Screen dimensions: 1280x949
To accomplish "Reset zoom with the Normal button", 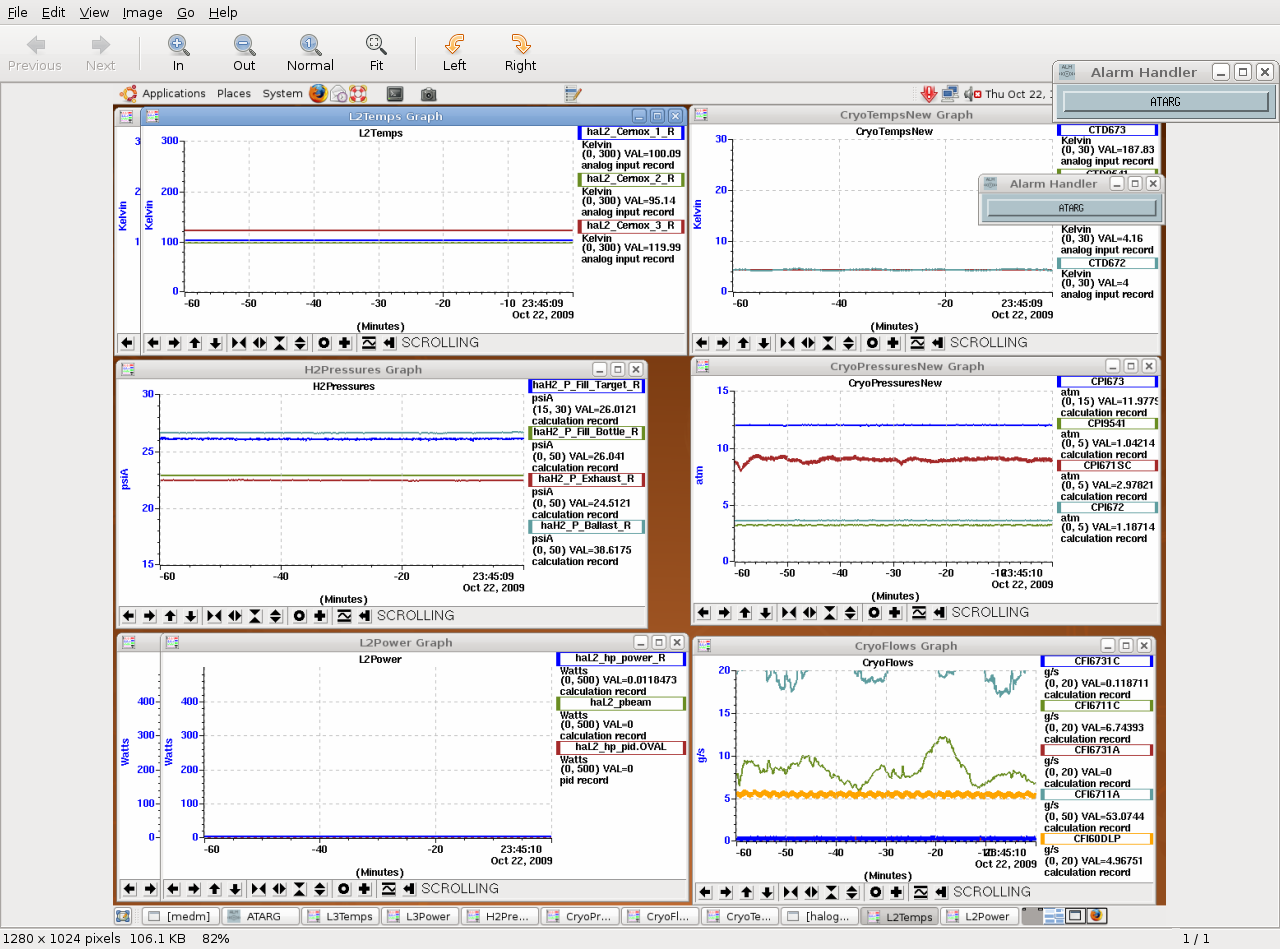I will (310, 53).
